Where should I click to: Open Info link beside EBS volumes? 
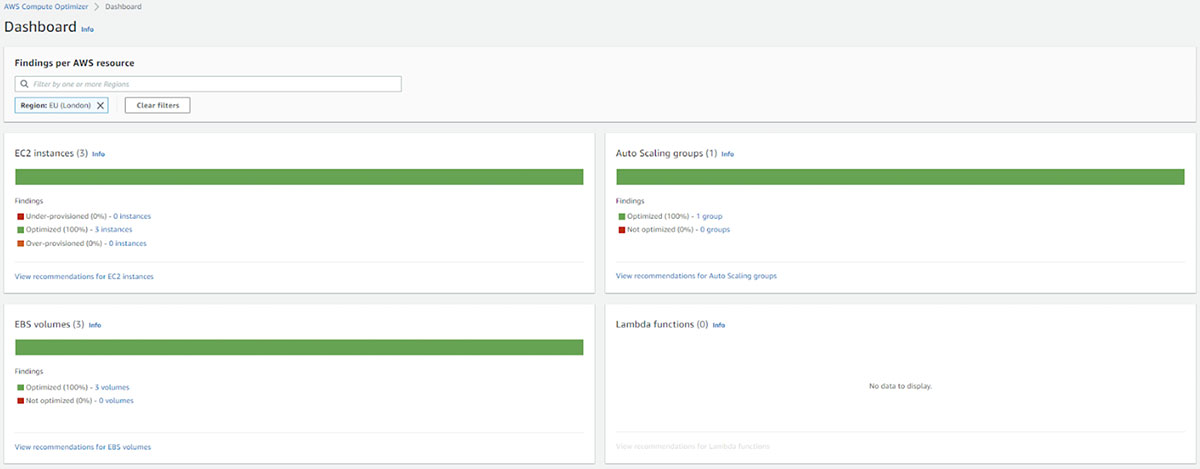pos(95,325)
